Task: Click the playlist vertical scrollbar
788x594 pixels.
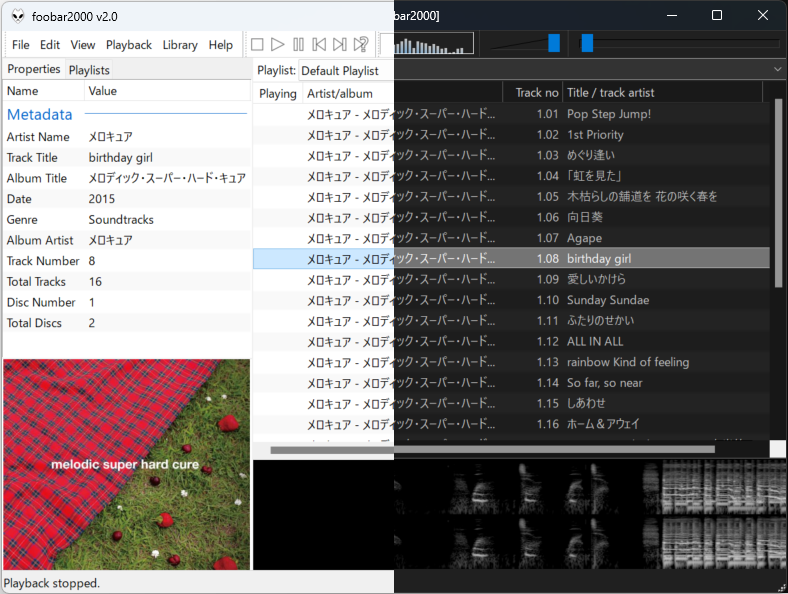Action: coord(778,193)
